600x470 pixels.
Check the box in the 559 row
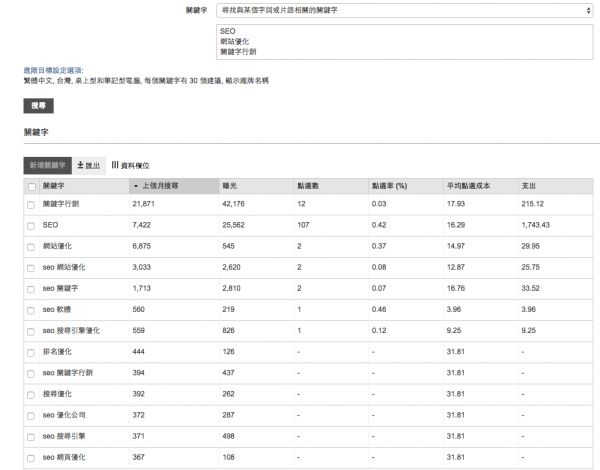[x=31, y=331]
